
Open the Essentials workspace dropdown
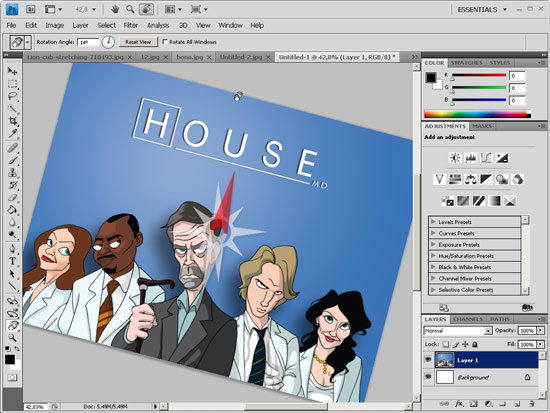click(x=482, y=9)
